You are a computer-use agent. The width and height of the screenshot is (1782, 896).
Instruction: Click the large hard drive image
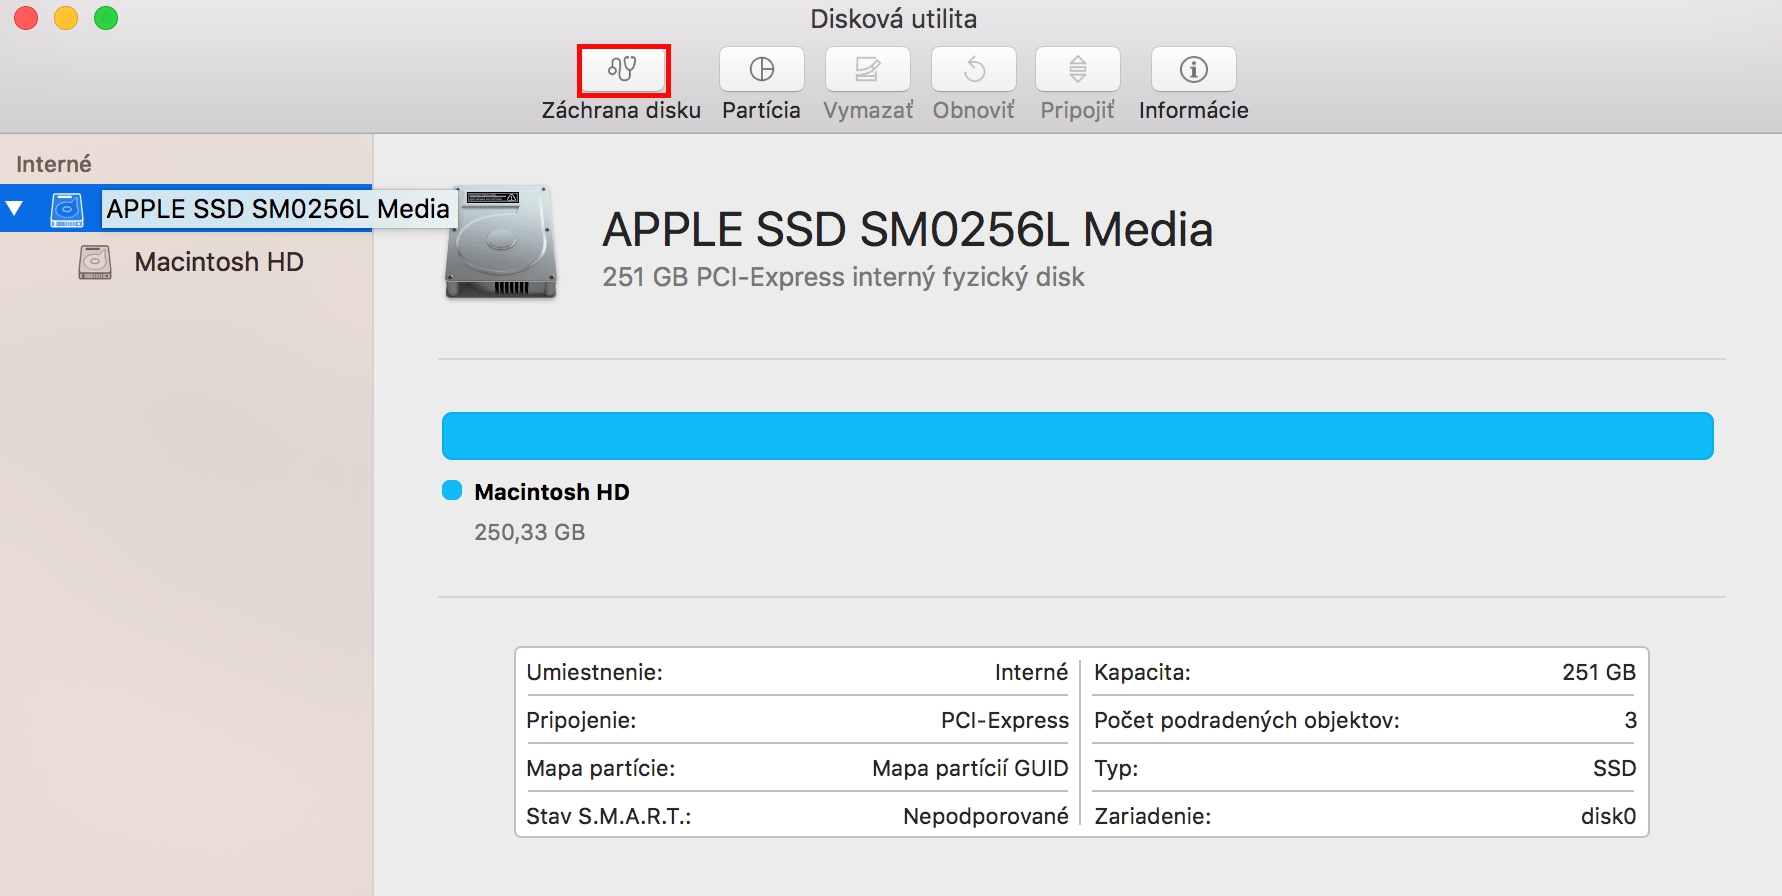(501, 242)
